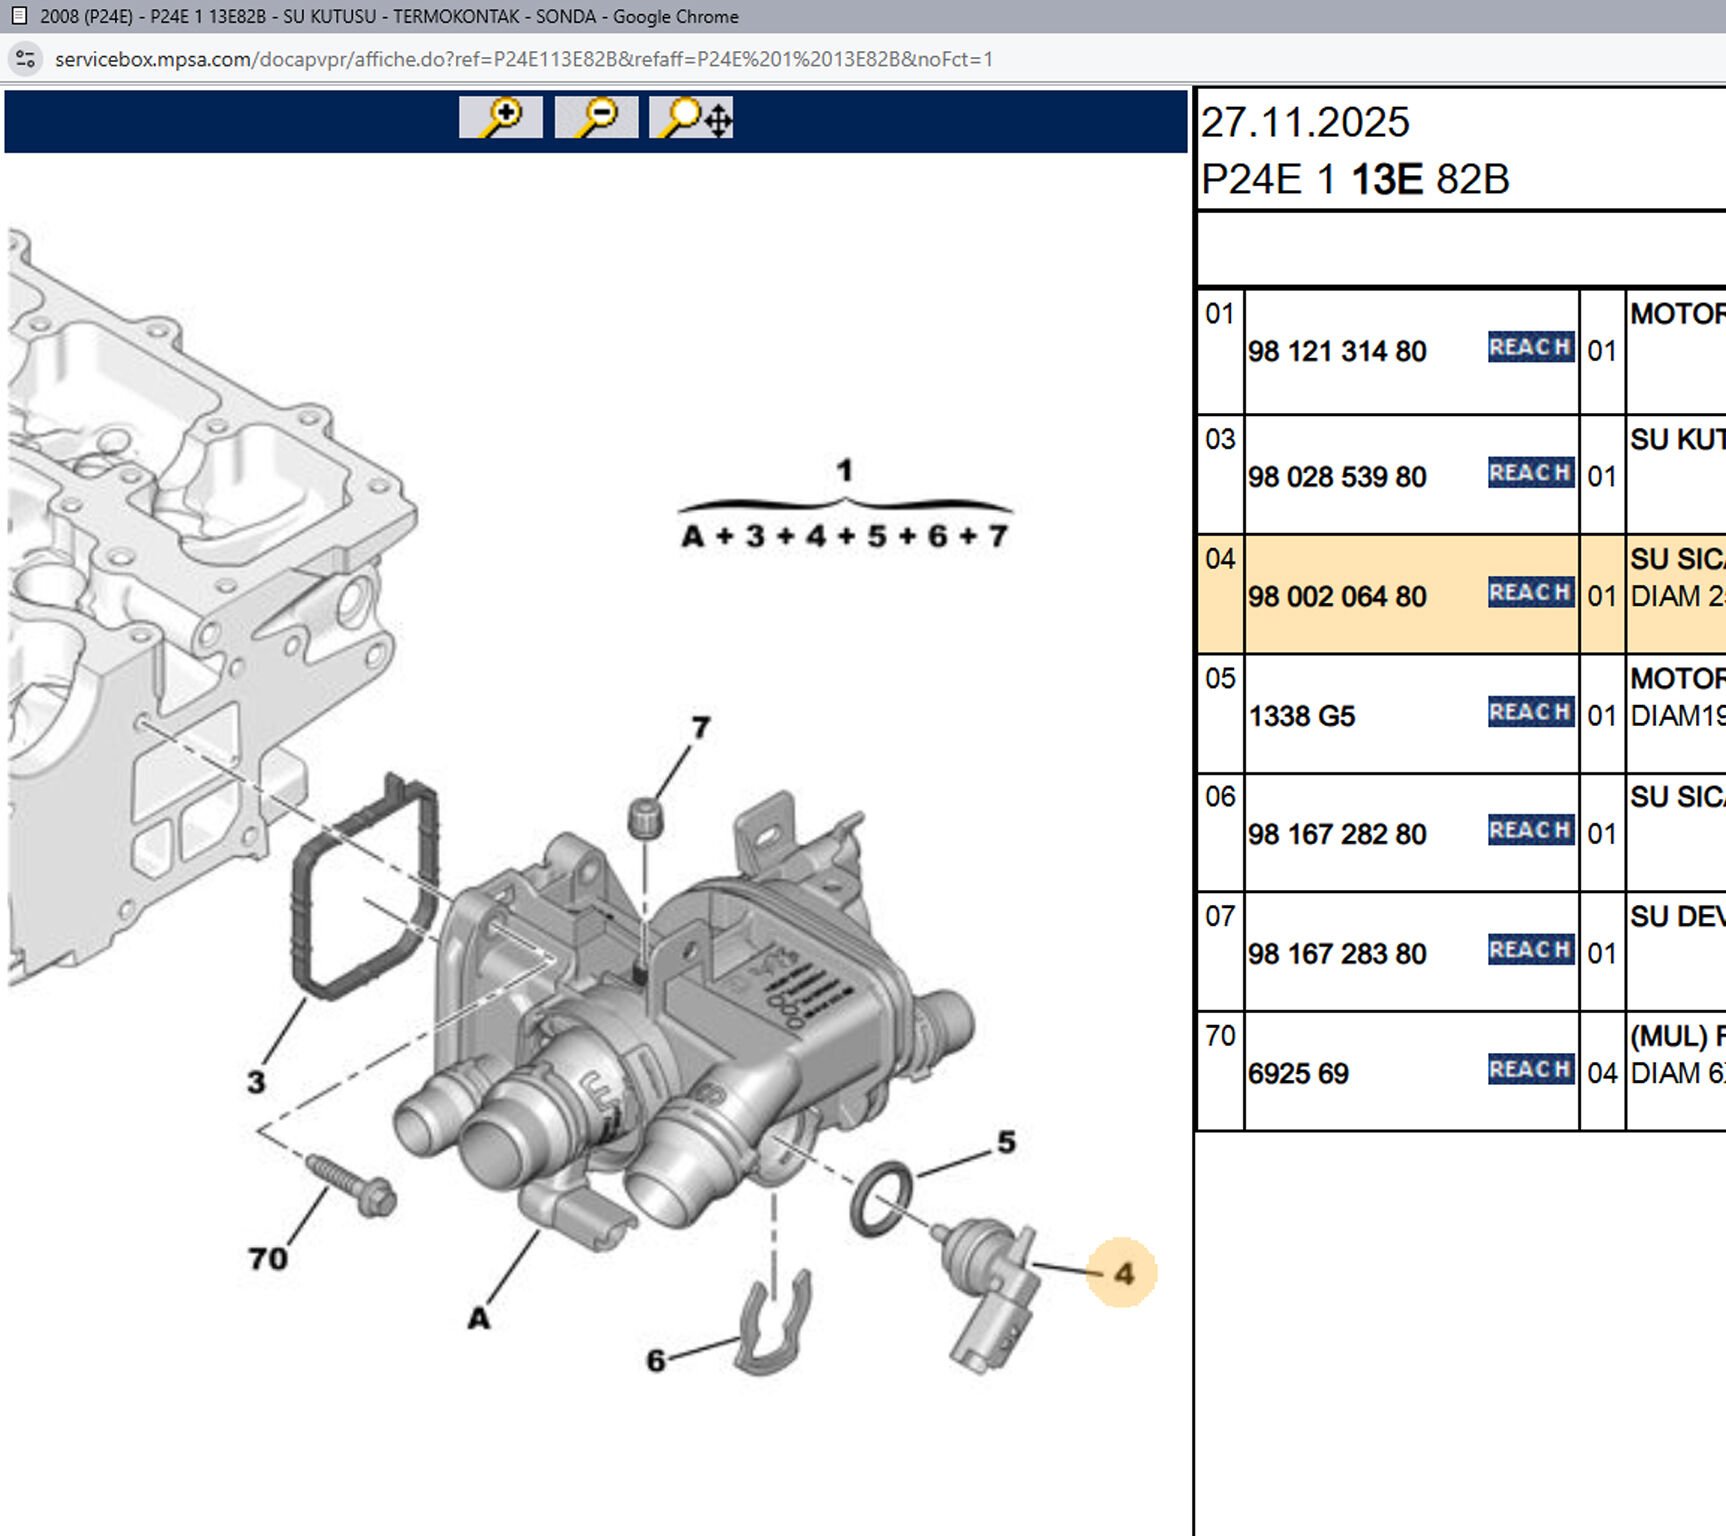Click the zoom out magnifier icon
The height and width of the screenshot is (1536, 1726).
596,117
